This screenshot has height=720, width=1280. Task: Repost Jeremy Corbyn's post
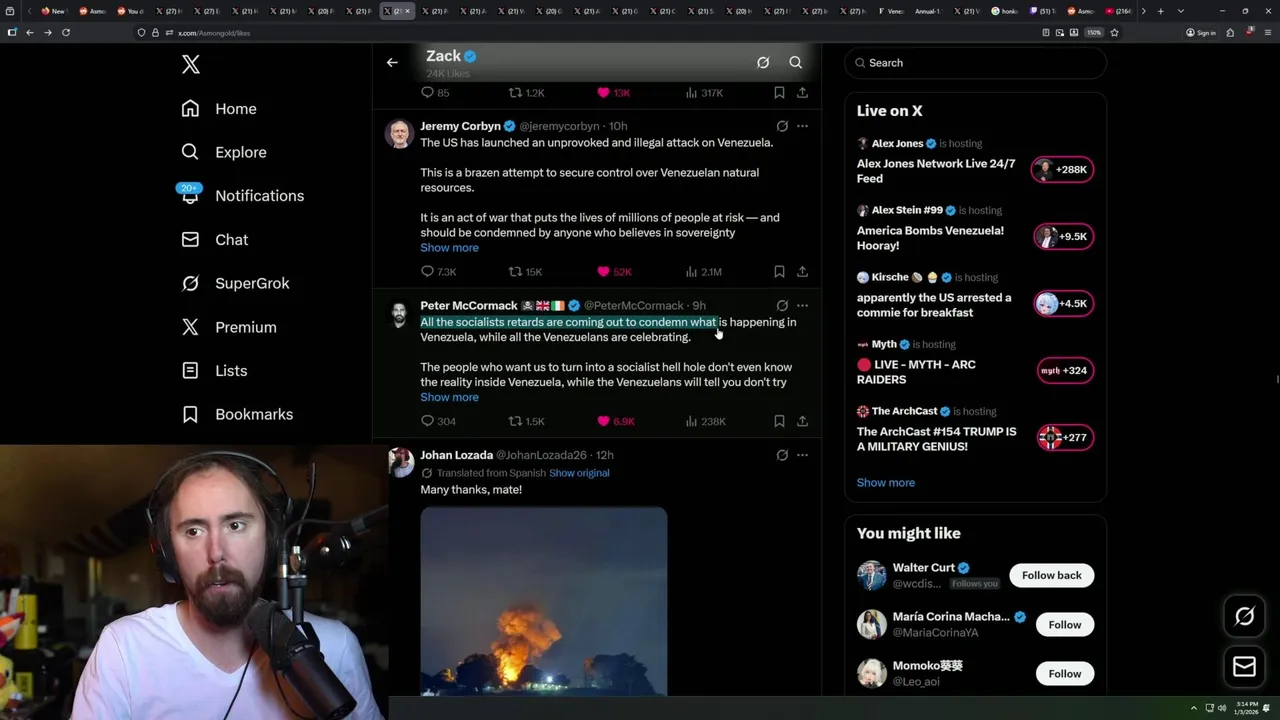pyautogui.click(x=525, y=272)
